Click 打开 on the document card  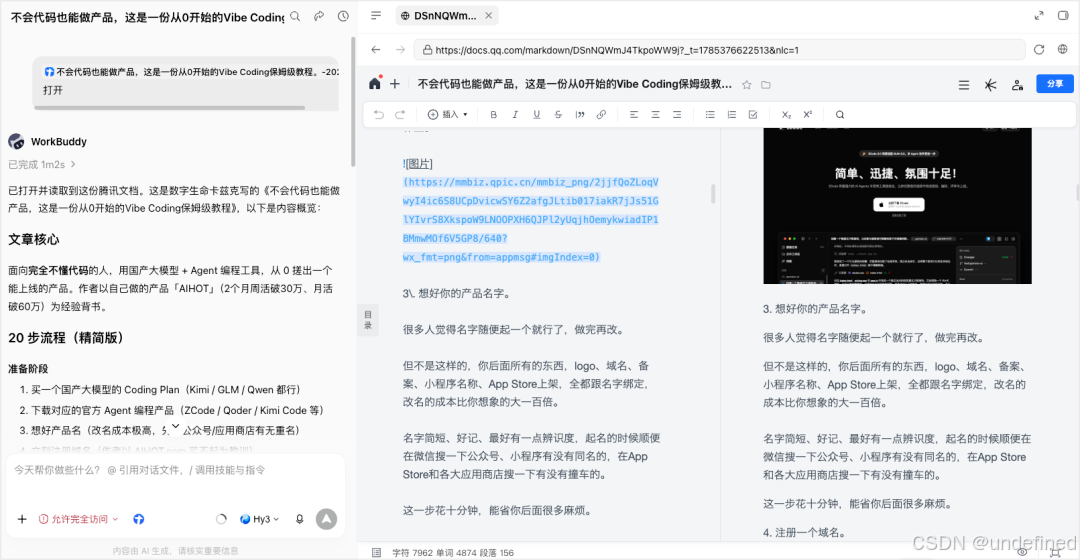click(53, 90)
